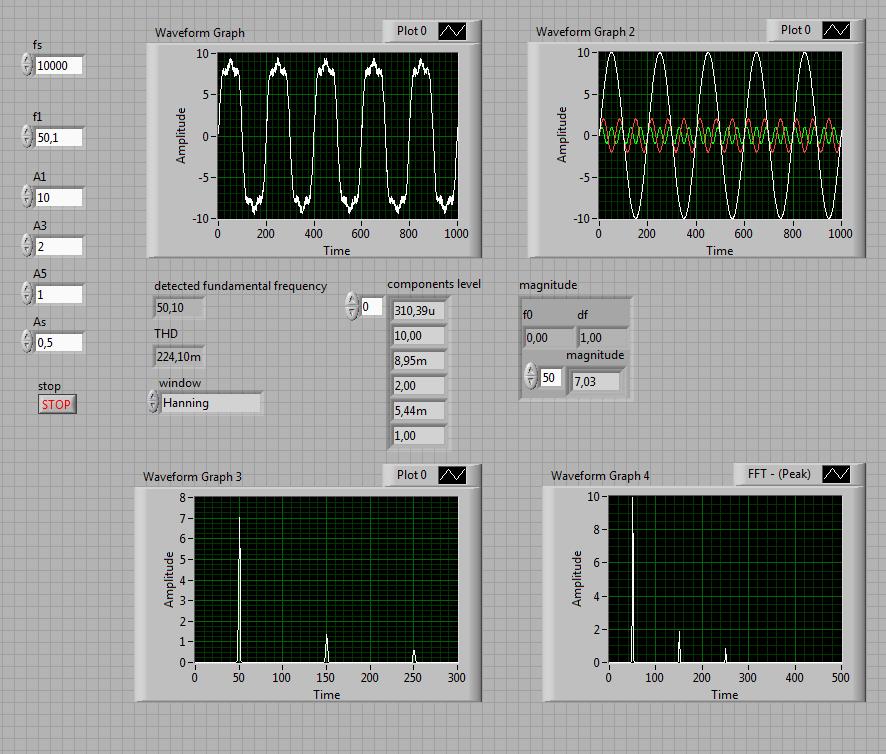The image size is (886, 754).
Task: Click the Waveform Graph 4 FFT plot
Action: click(x=725, y=579)
